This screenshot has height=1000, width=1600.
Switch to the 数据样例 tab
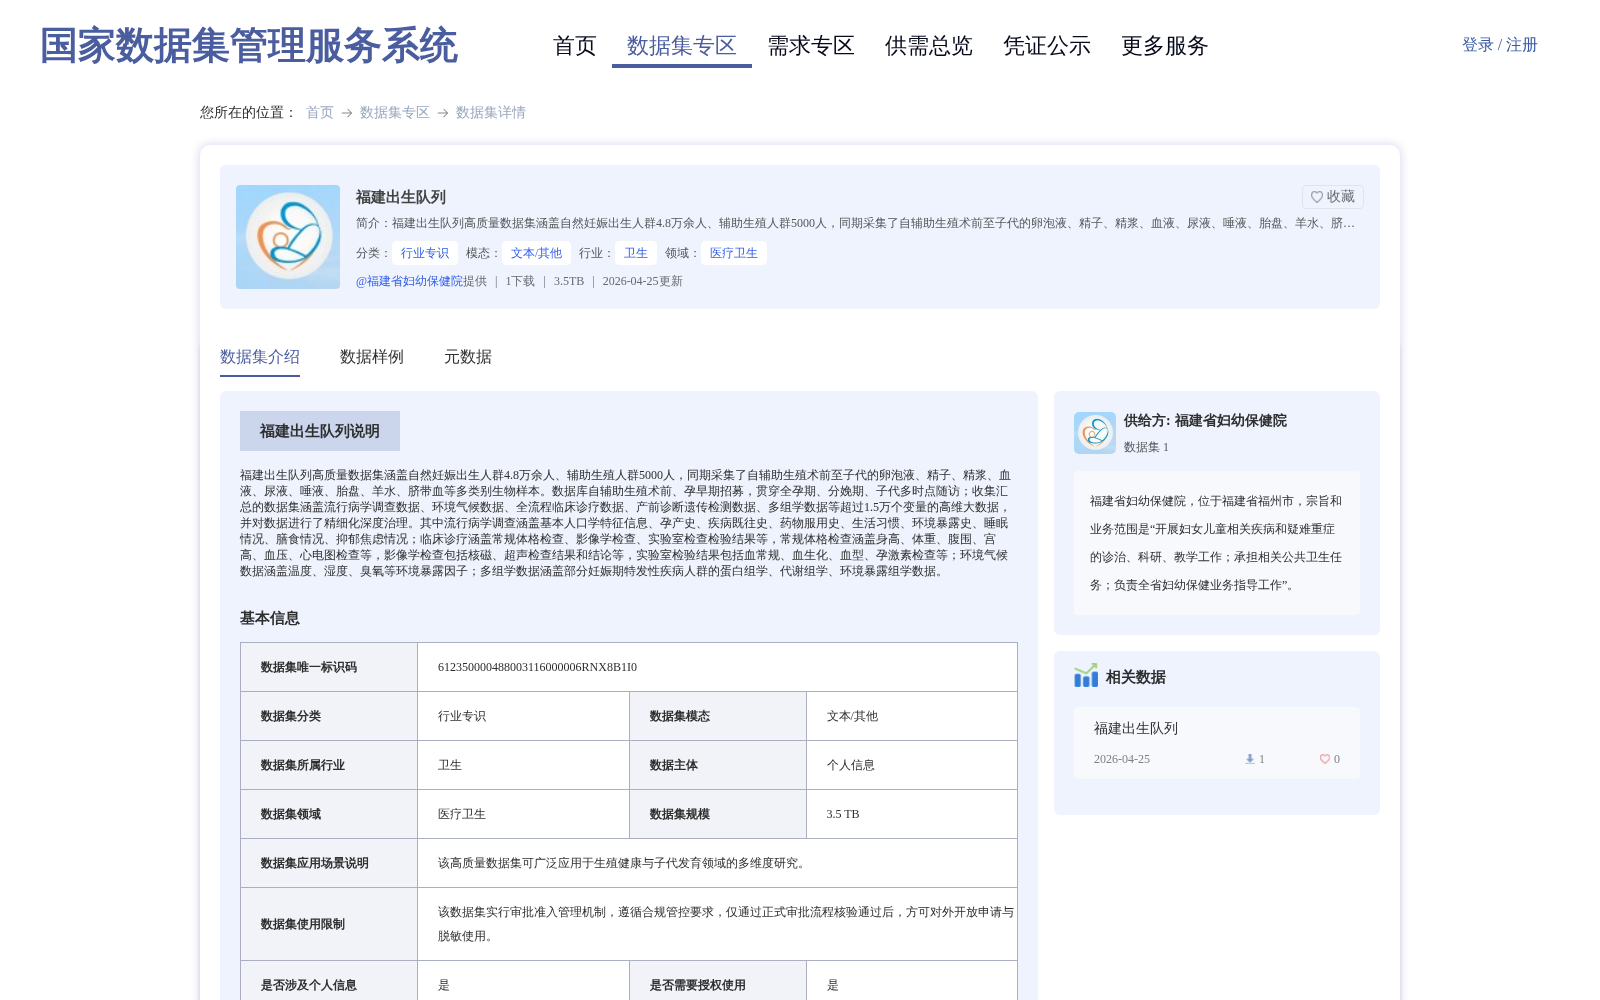pyautogui.click(x=372, y=357)
